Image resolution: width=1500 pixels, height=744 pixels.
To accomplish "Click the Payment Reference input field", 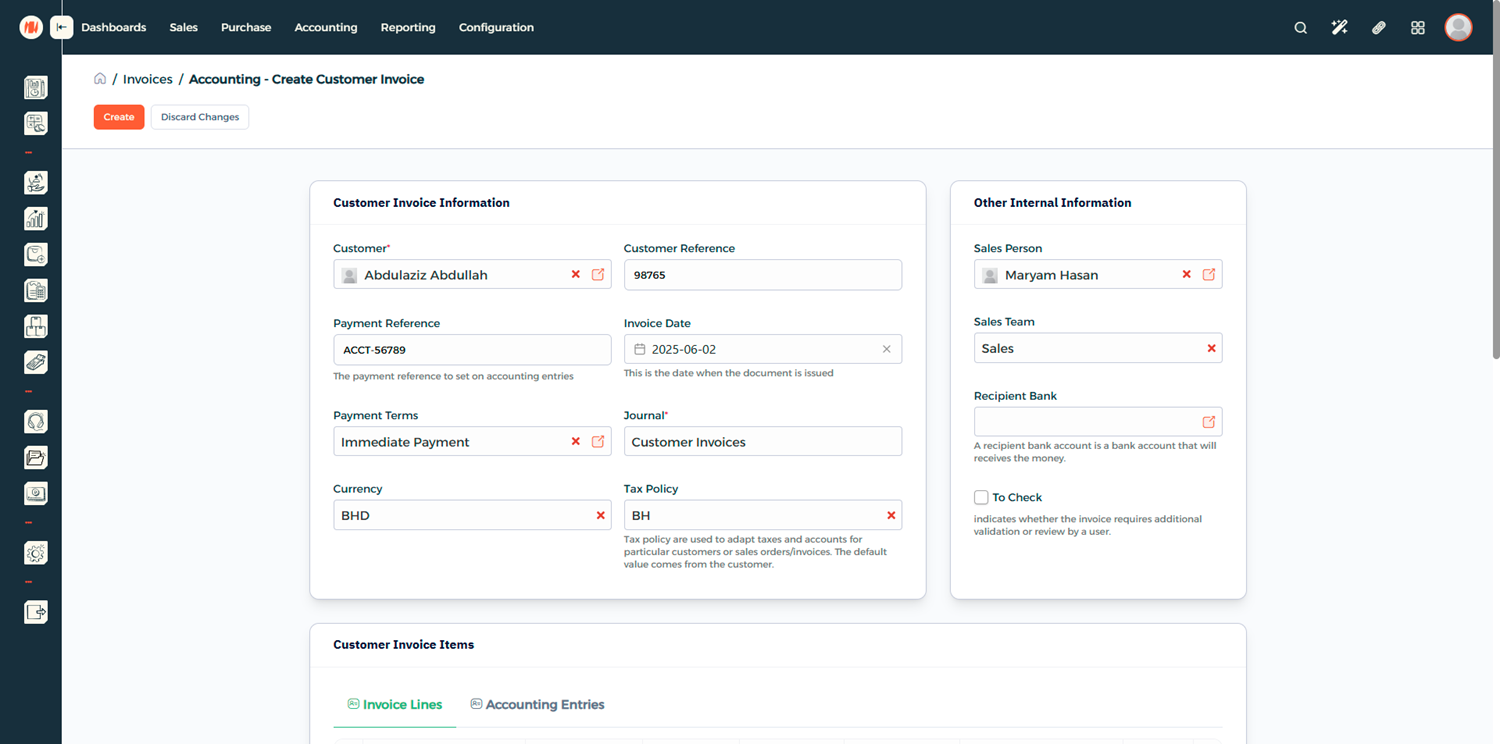I will (x=471, y=350).
